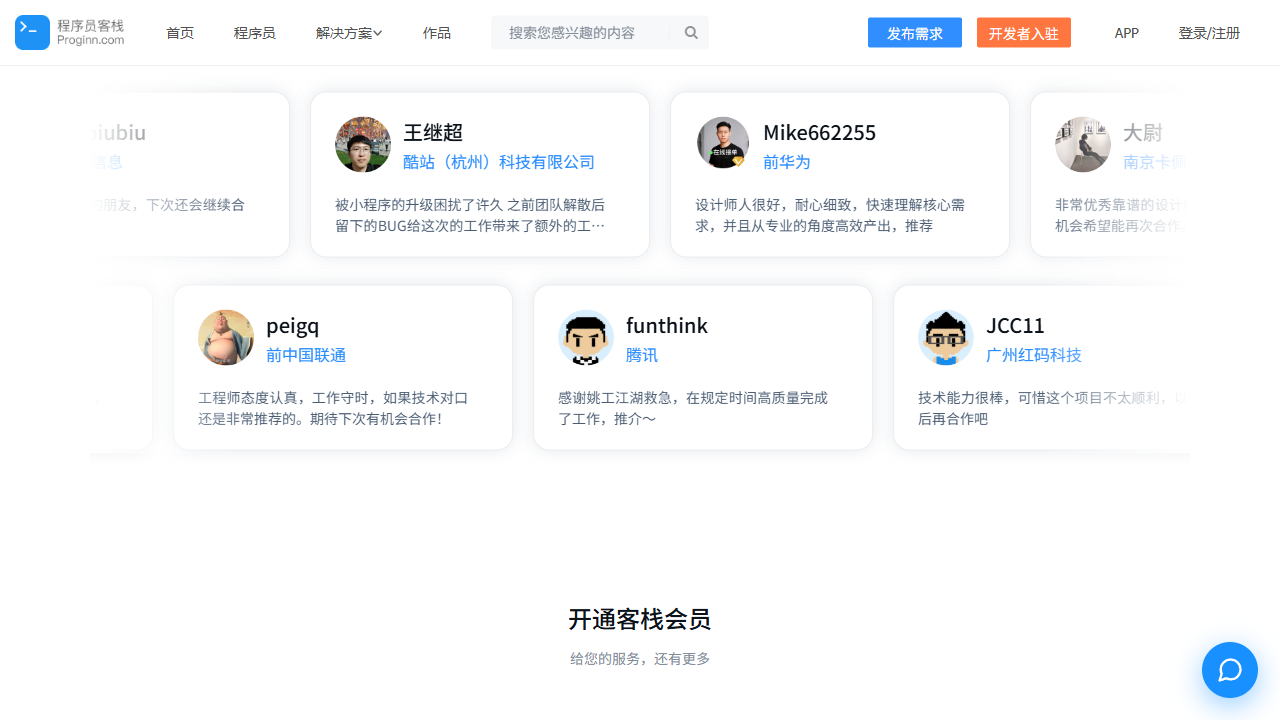Image resolution: width=1280 pixels, height=720 pixels.
Task: Click the review starting 被小程序的升级困扰了许久
Action: coord(470,215)
